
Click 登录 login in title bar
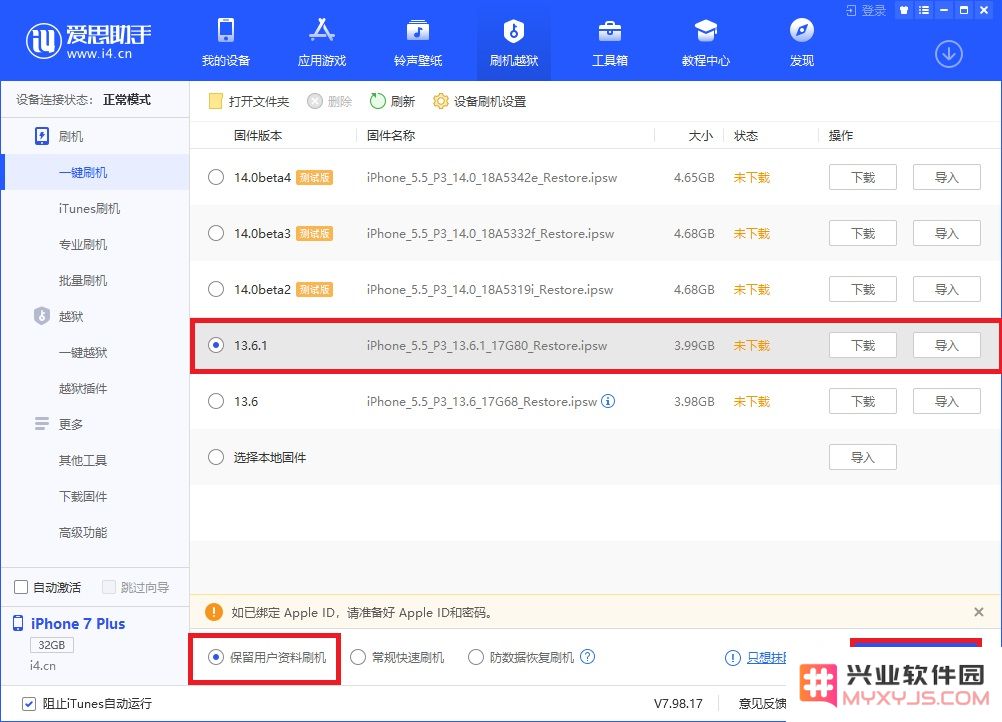pos(867,10)
